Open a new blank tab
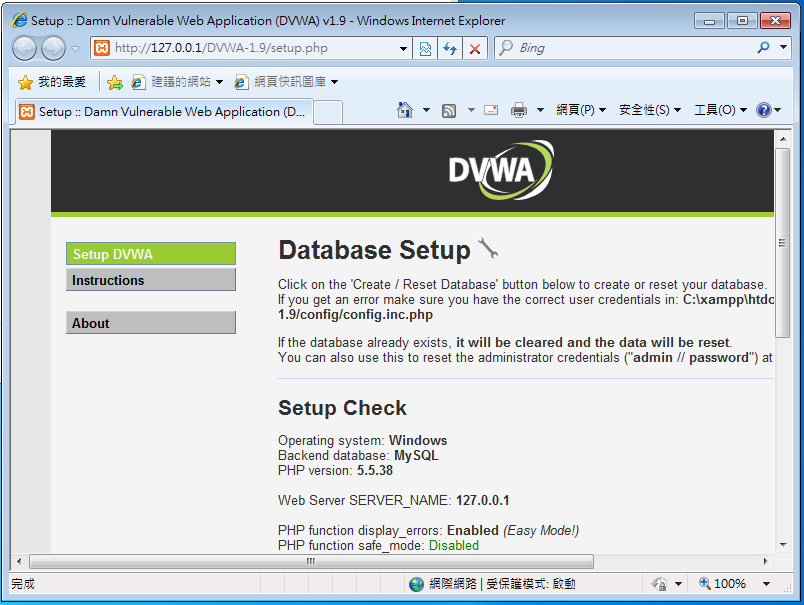The height and width of the screenshot is (605, 804). tap(328, 112)
